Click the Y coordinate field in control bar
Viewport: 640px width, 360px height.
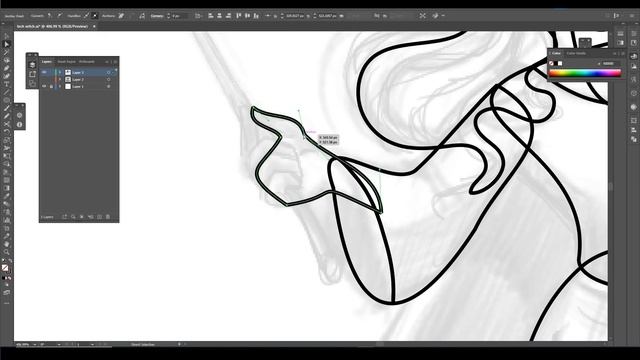pos(327,16)
